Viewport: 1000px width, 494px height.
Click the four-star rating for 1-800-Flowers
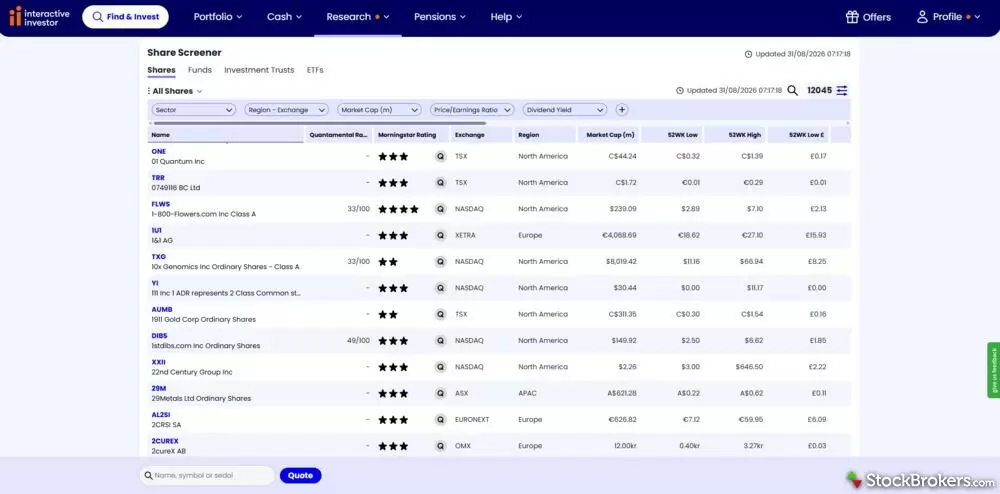(399, 209)
